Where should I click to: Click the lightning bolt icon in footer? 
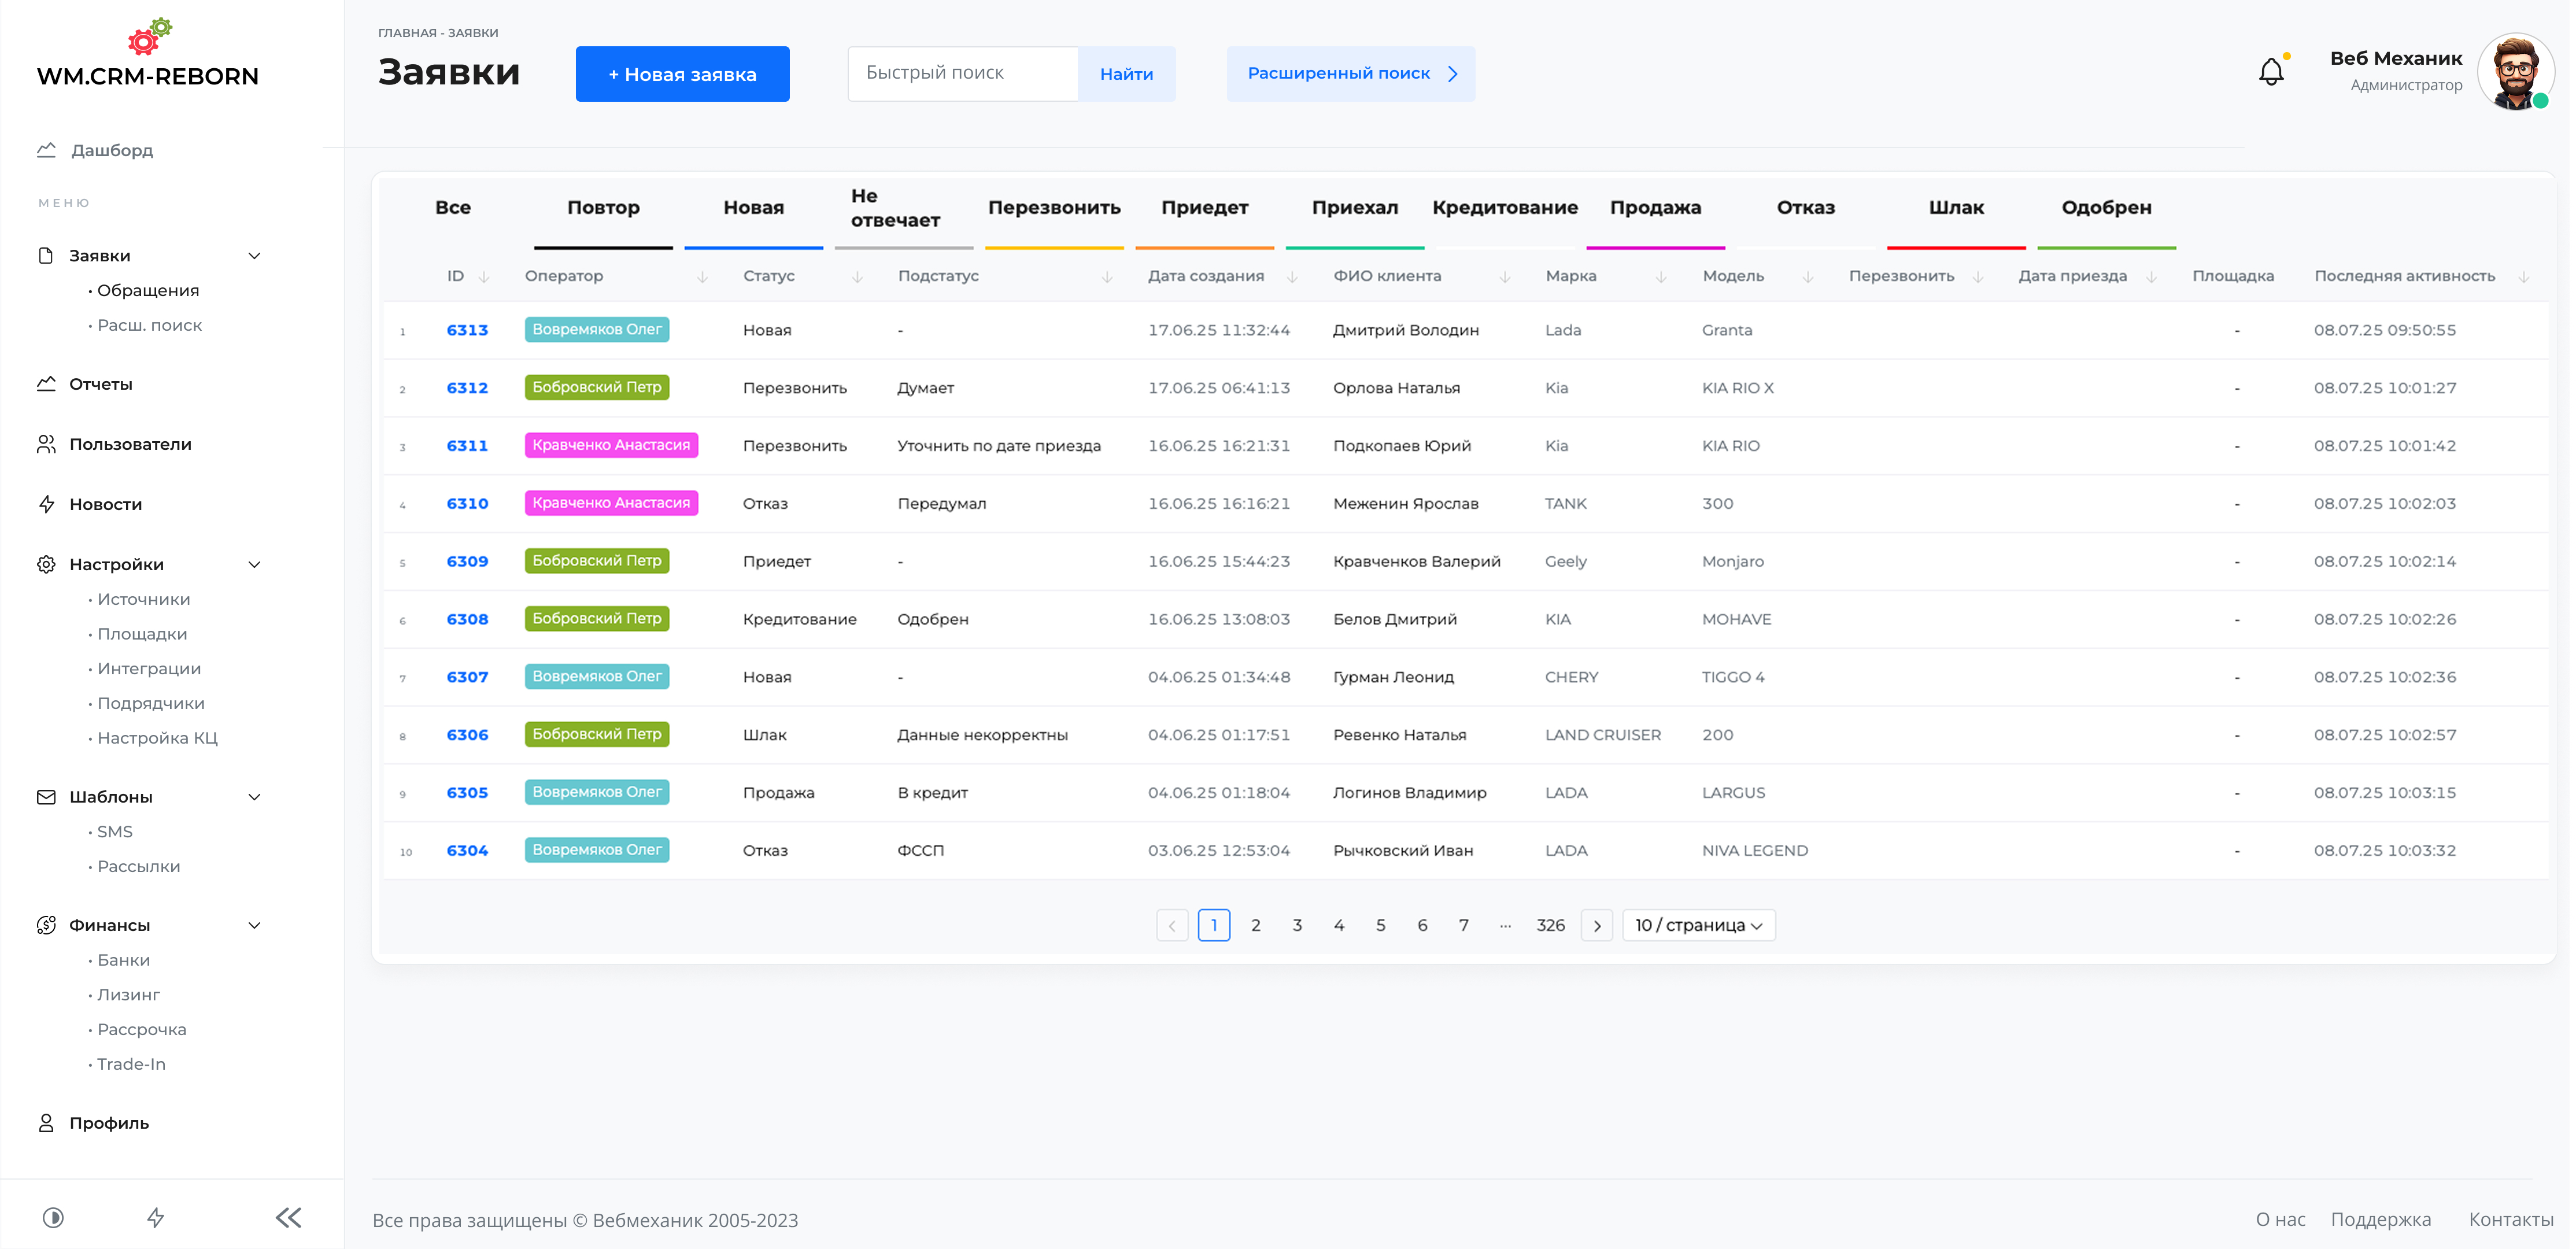(x=156, y=1217)
